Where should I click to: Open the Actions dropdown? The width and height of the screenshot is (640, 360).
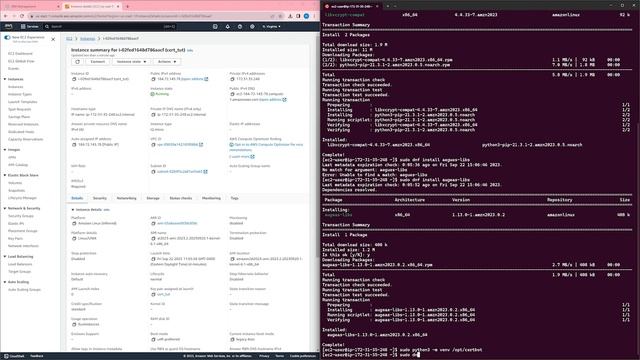(167, 62)
